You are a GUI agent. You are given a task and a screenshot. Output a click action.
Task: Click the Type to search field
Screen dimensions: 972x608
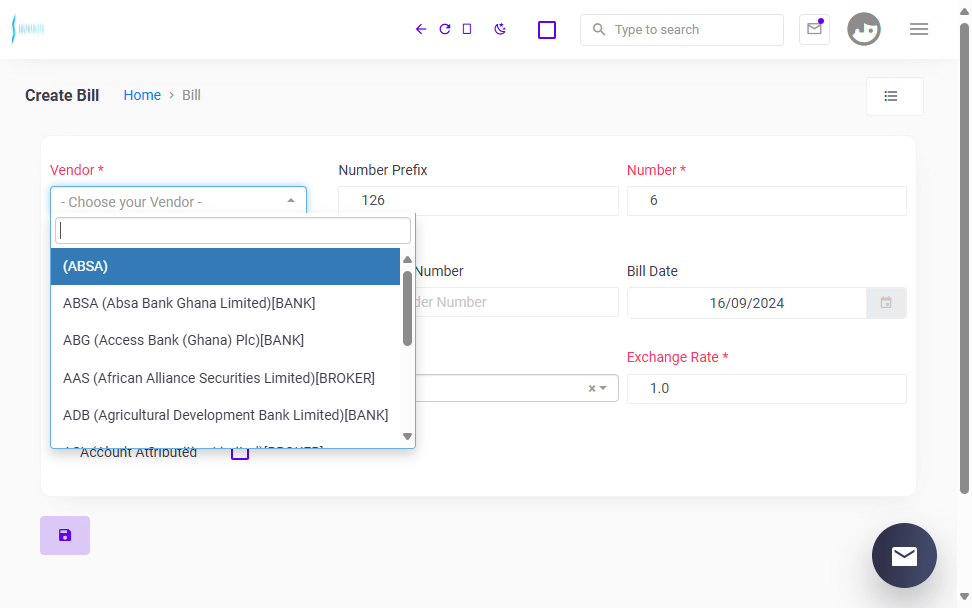point(682,30)
